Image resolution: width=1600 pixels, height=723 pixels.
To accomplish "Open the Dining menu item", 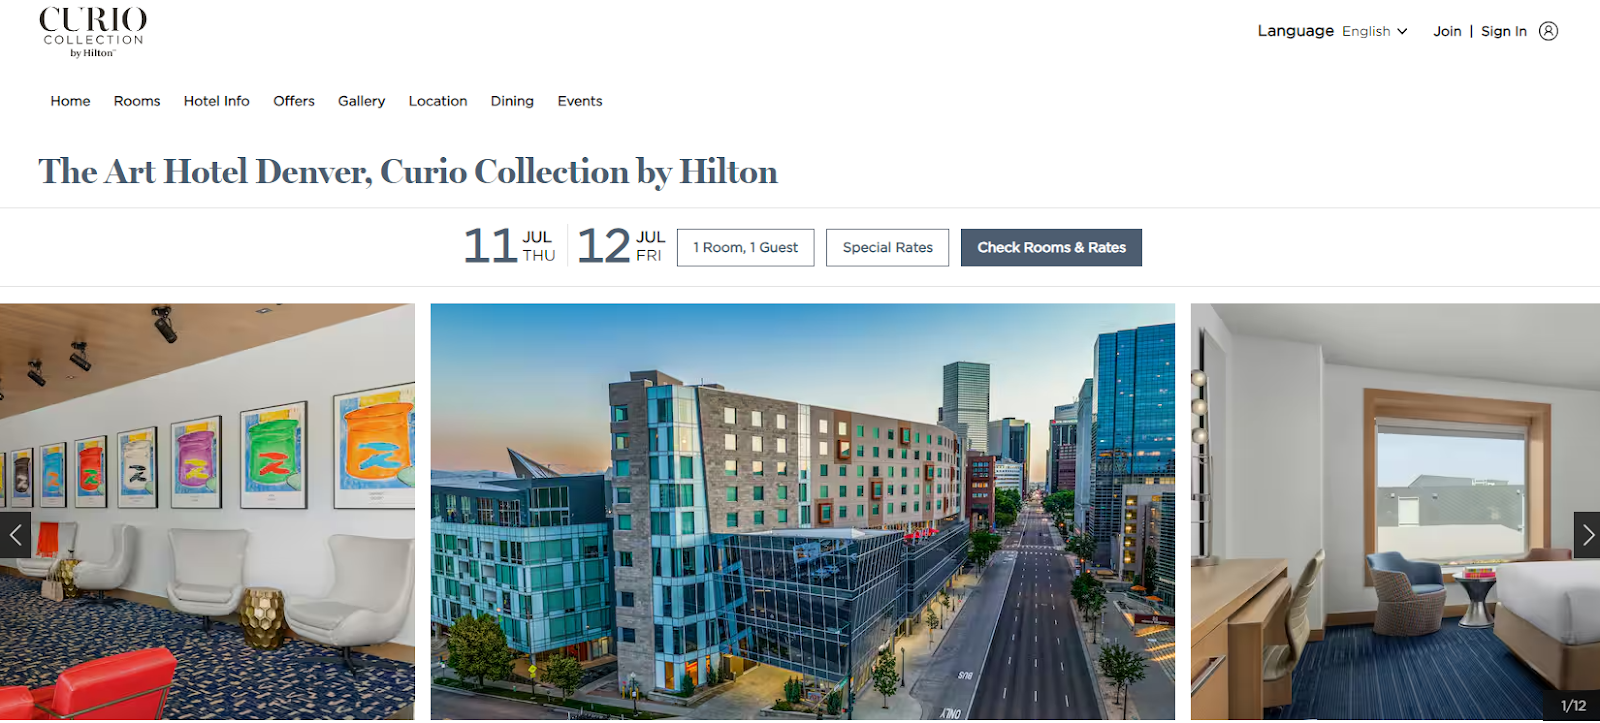I will pyautogui.click(x=512, y=101).
